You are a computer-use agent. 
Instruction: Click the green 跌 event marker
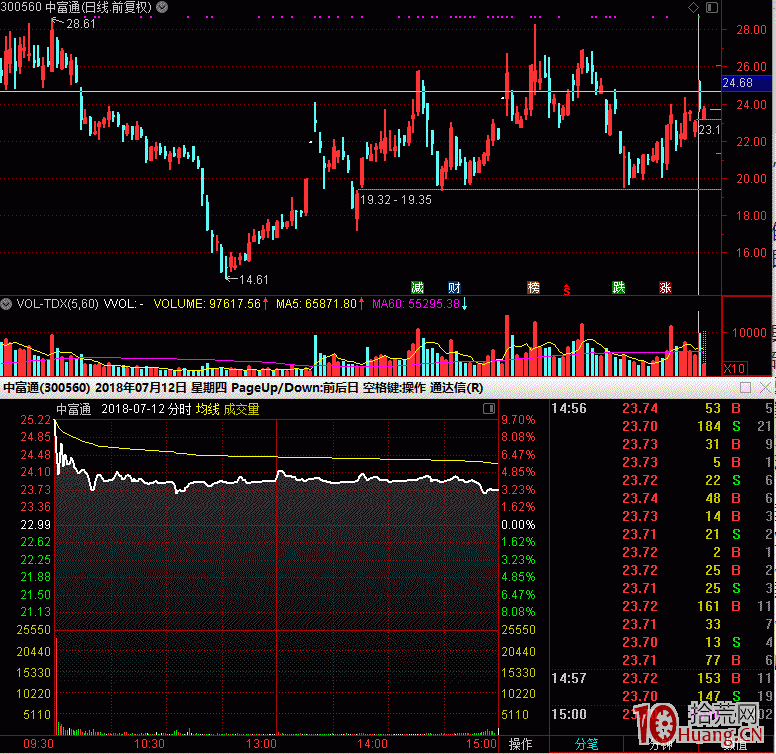(x=619, y=287)
